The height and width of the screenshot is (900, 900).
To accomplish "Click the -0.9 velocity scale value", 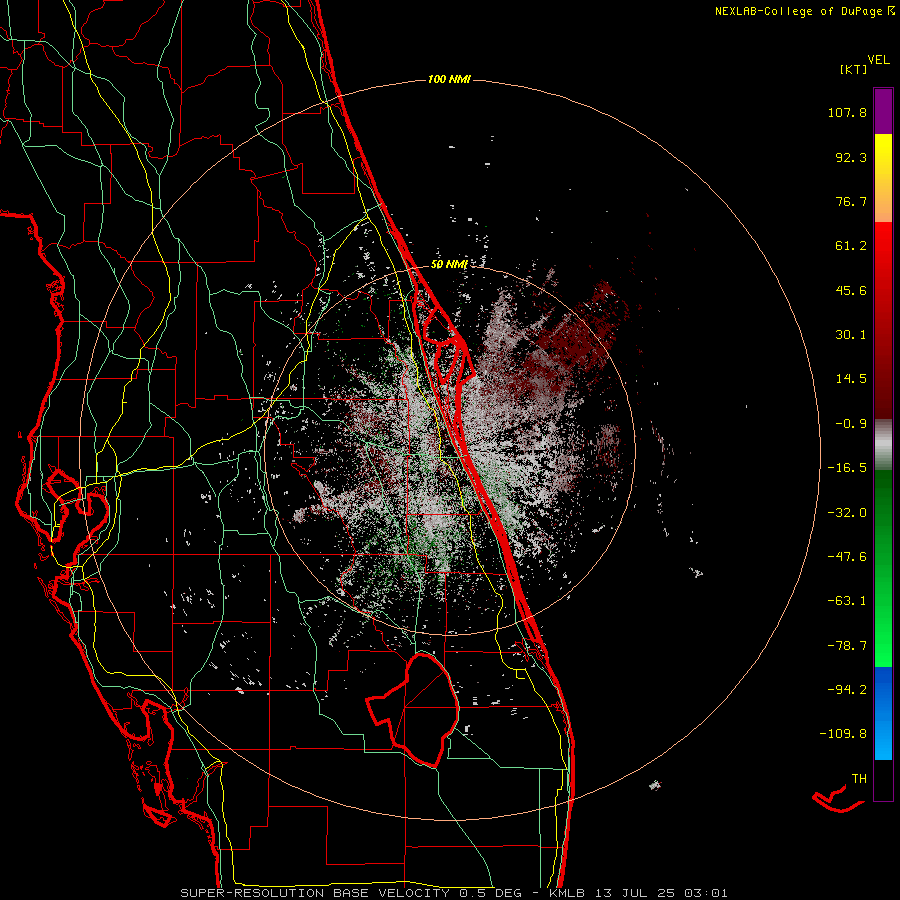I will [x=851, y=424].
